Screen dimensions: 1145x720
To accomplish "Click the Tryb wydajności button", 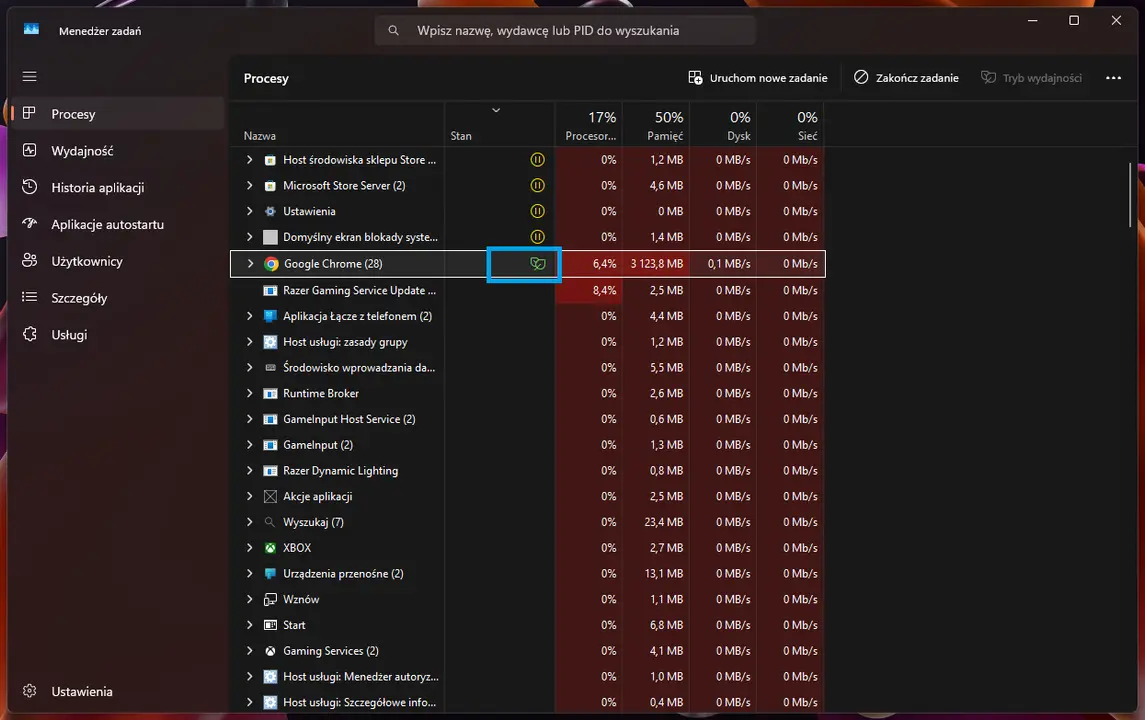I will pyautogui.click(x=1031, y=78).
